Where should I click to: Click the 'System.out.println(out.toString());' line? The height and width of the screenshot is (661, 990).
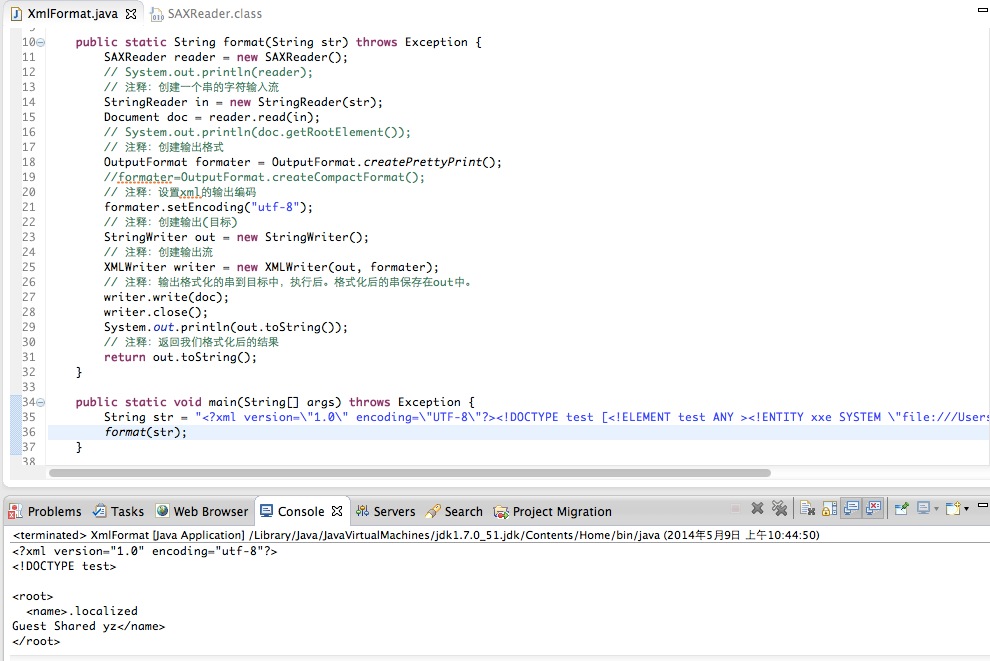coord(225,328)
